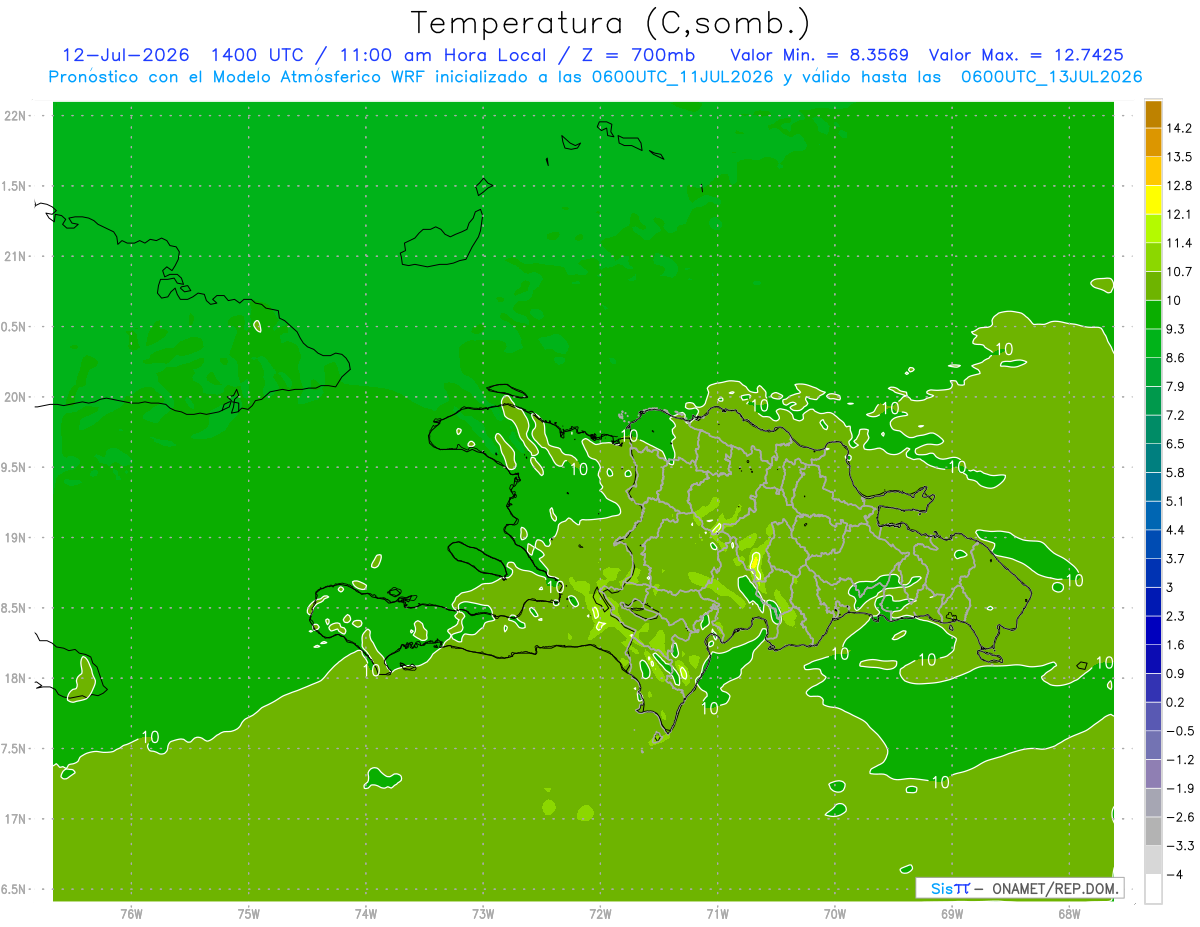Click the '19N' latitude axis label
Image resolution: width=1200 pixels, height=927 pixels.
tap(15, 538)
